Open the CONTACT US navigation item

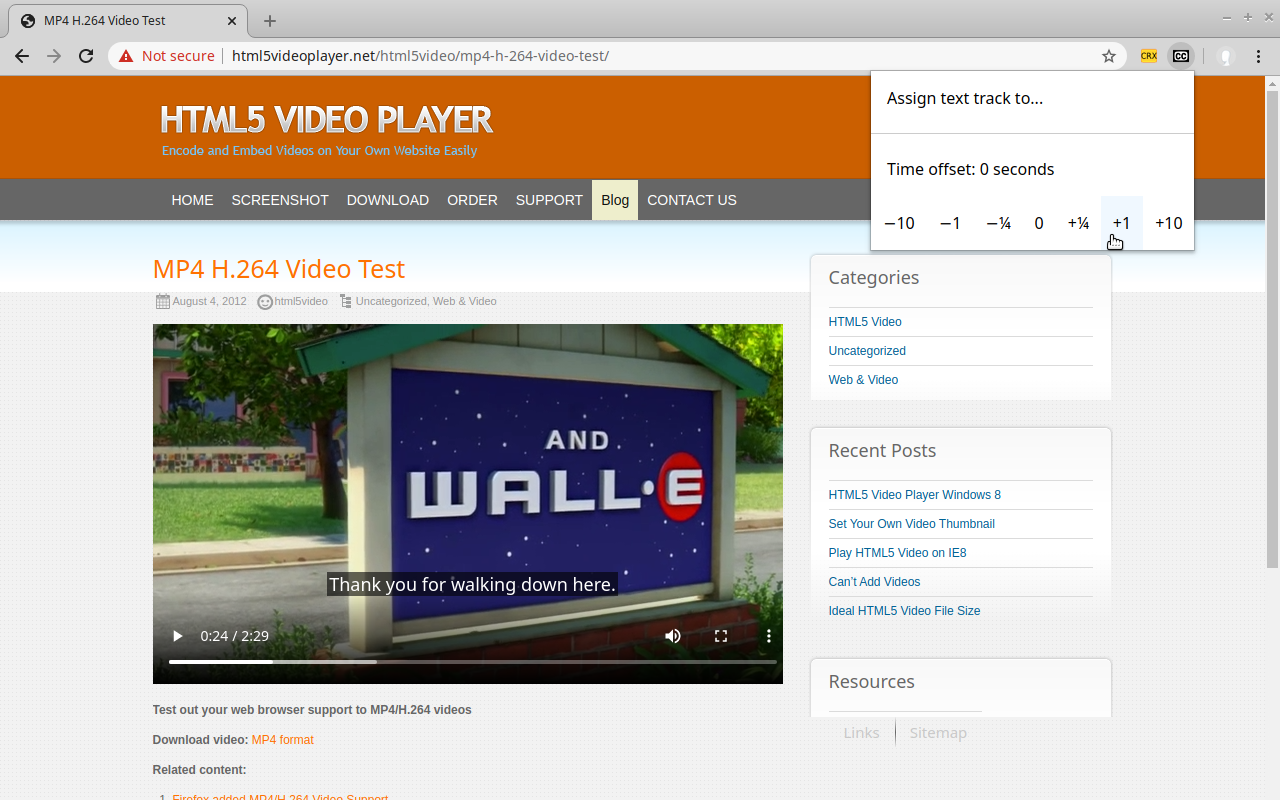[x=692, y=200]
